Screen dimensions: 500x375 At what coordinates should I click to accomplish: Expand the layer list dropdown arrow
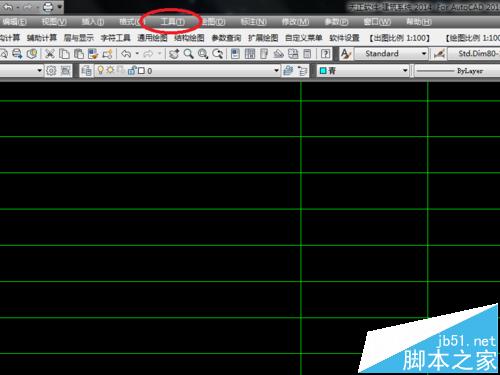point(276,71)
